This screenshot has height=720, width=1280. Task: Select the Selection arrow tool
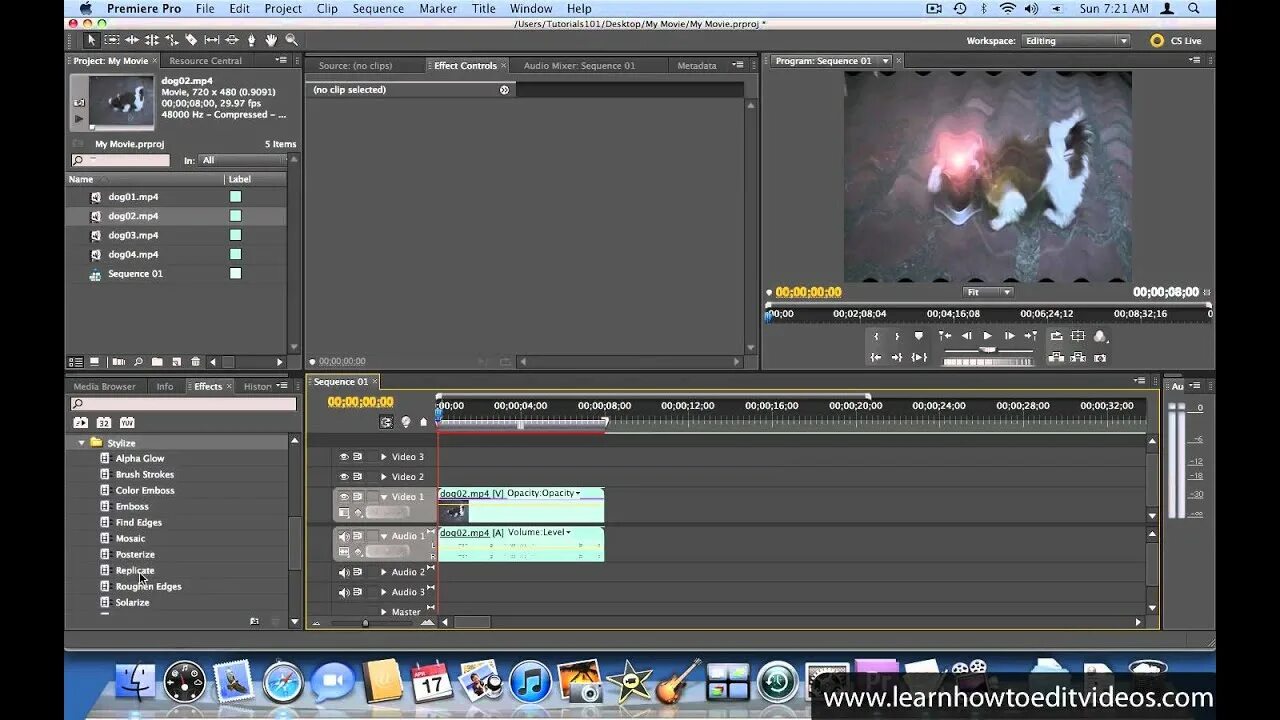91,40
